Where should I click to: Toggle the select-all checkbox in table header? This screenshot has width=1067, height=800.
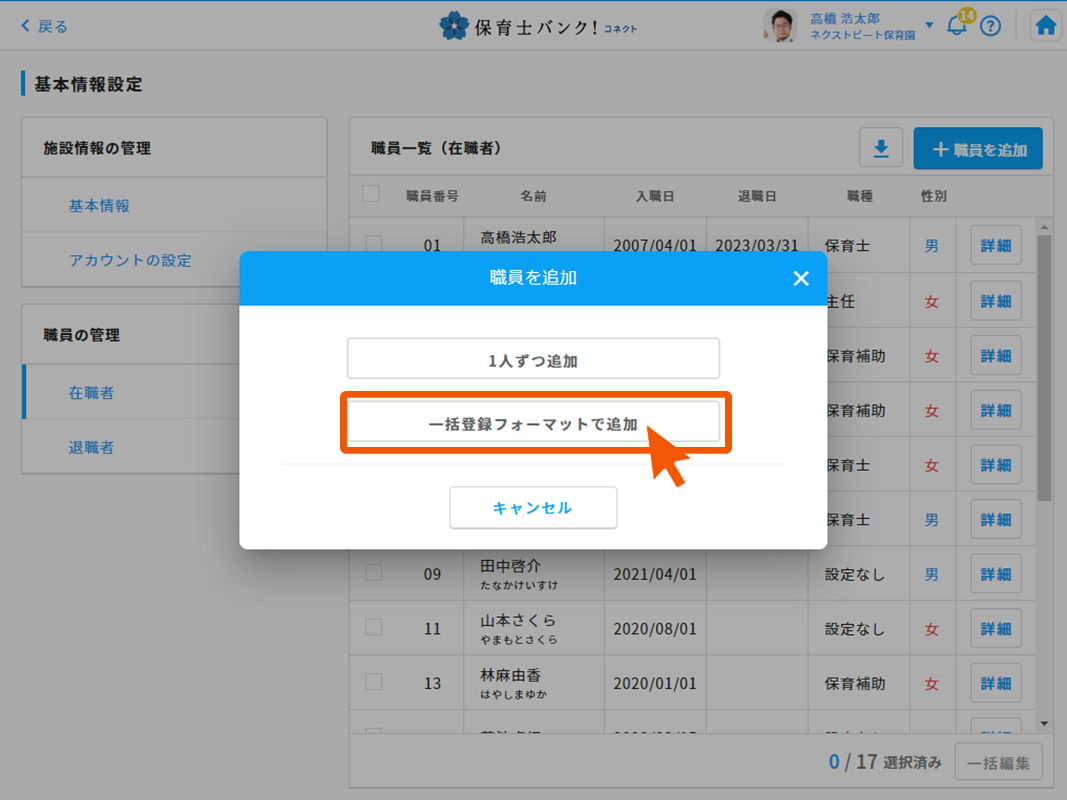point(371,194)
